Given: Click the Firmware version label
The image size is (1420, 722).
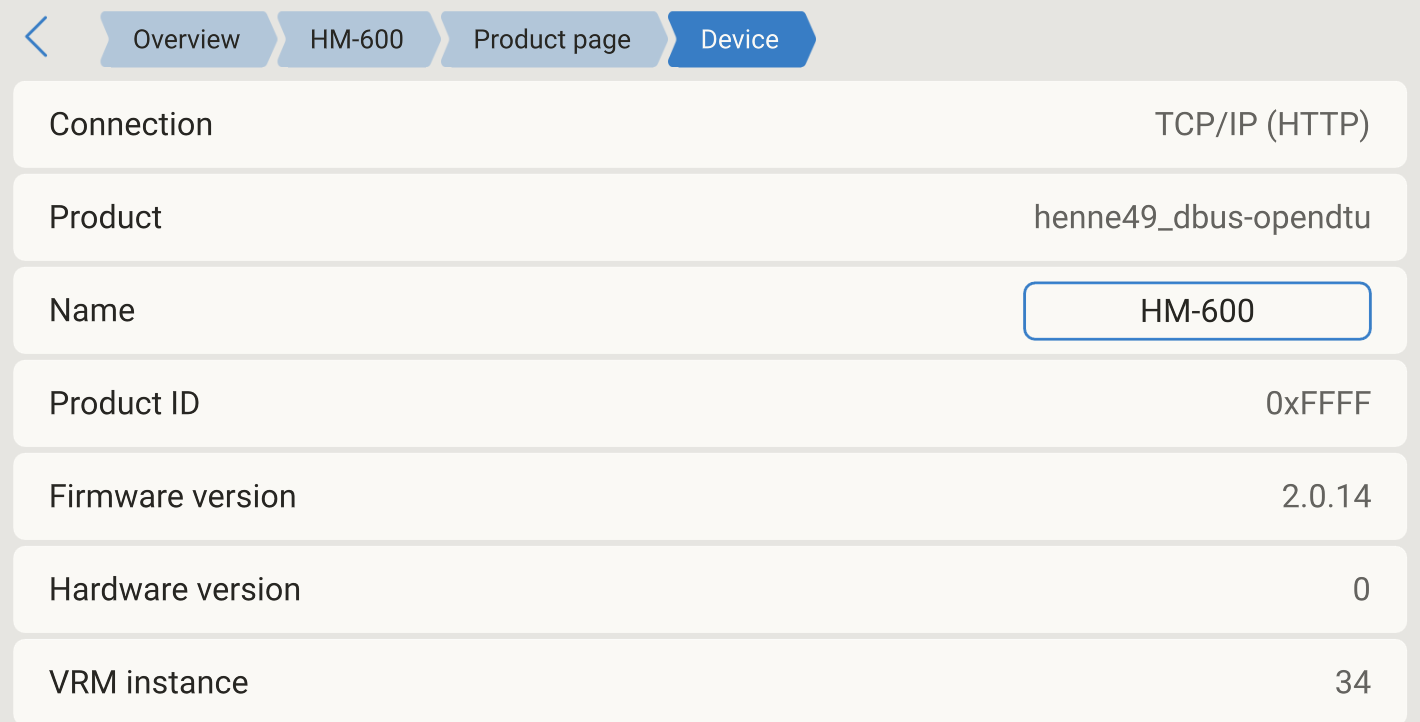Looking at the screenshot, I should tap(172, 497).
